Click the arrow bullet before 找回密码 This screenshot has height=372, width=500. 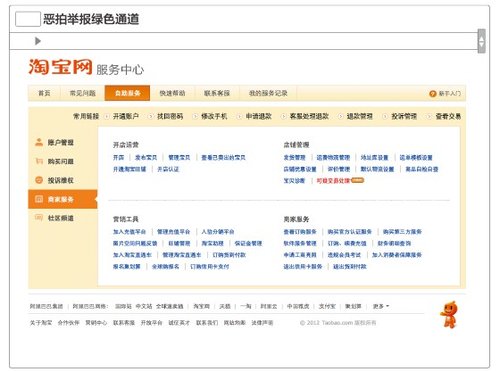[151, 116]
